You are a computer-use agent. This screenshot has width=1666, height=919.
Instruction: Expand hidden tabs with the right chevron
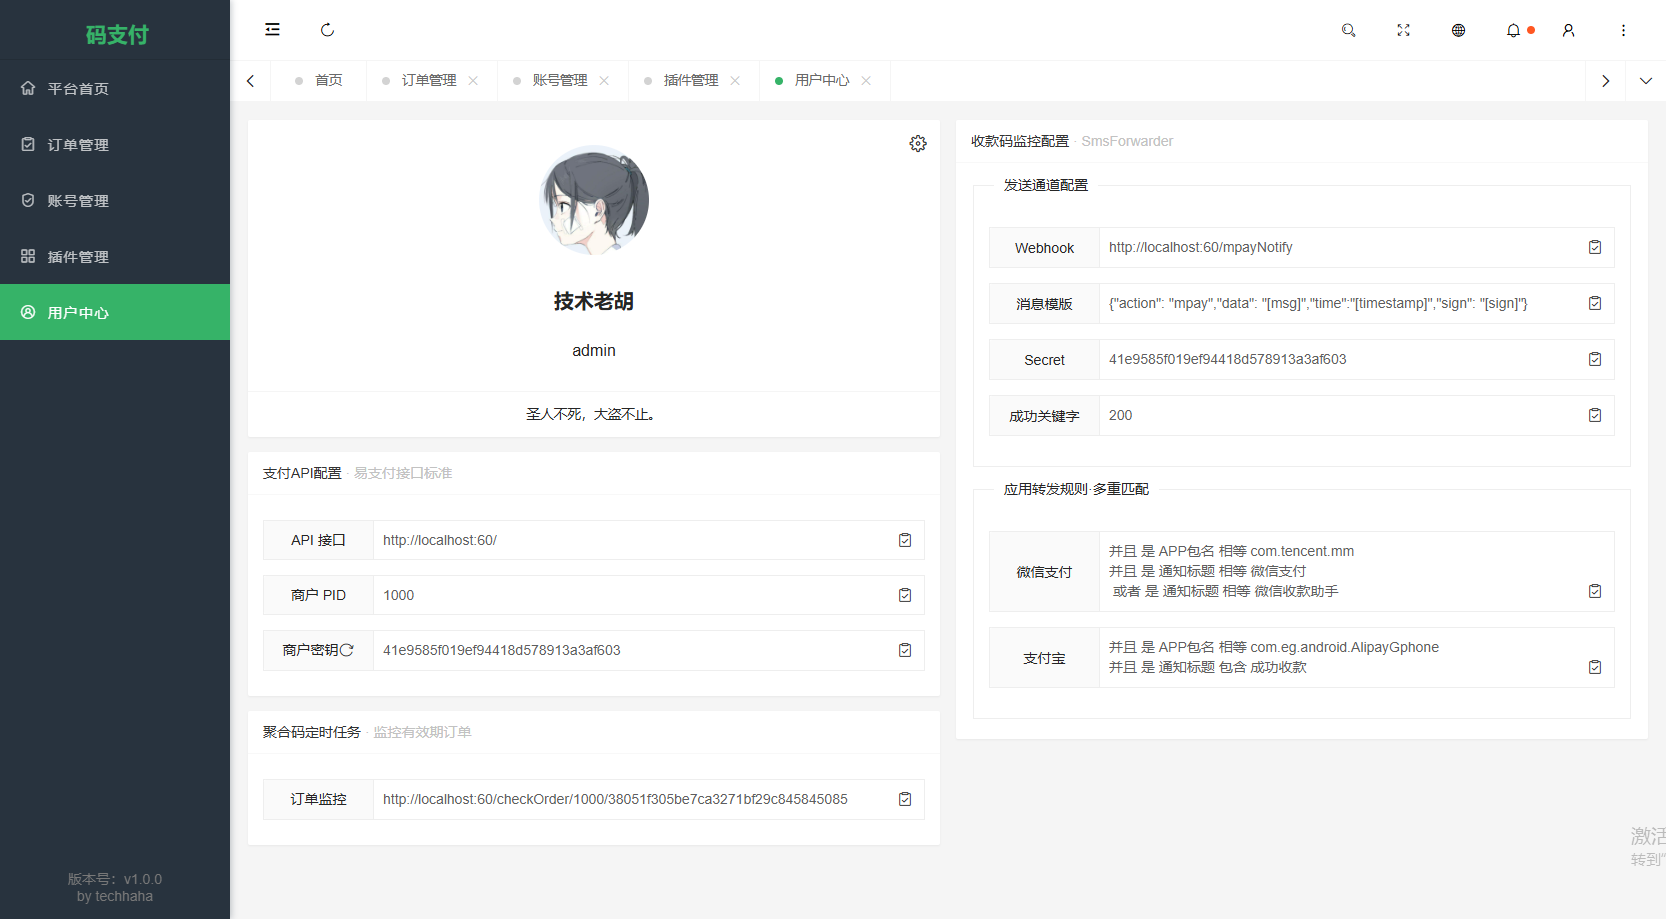(x=1605, y=80)
